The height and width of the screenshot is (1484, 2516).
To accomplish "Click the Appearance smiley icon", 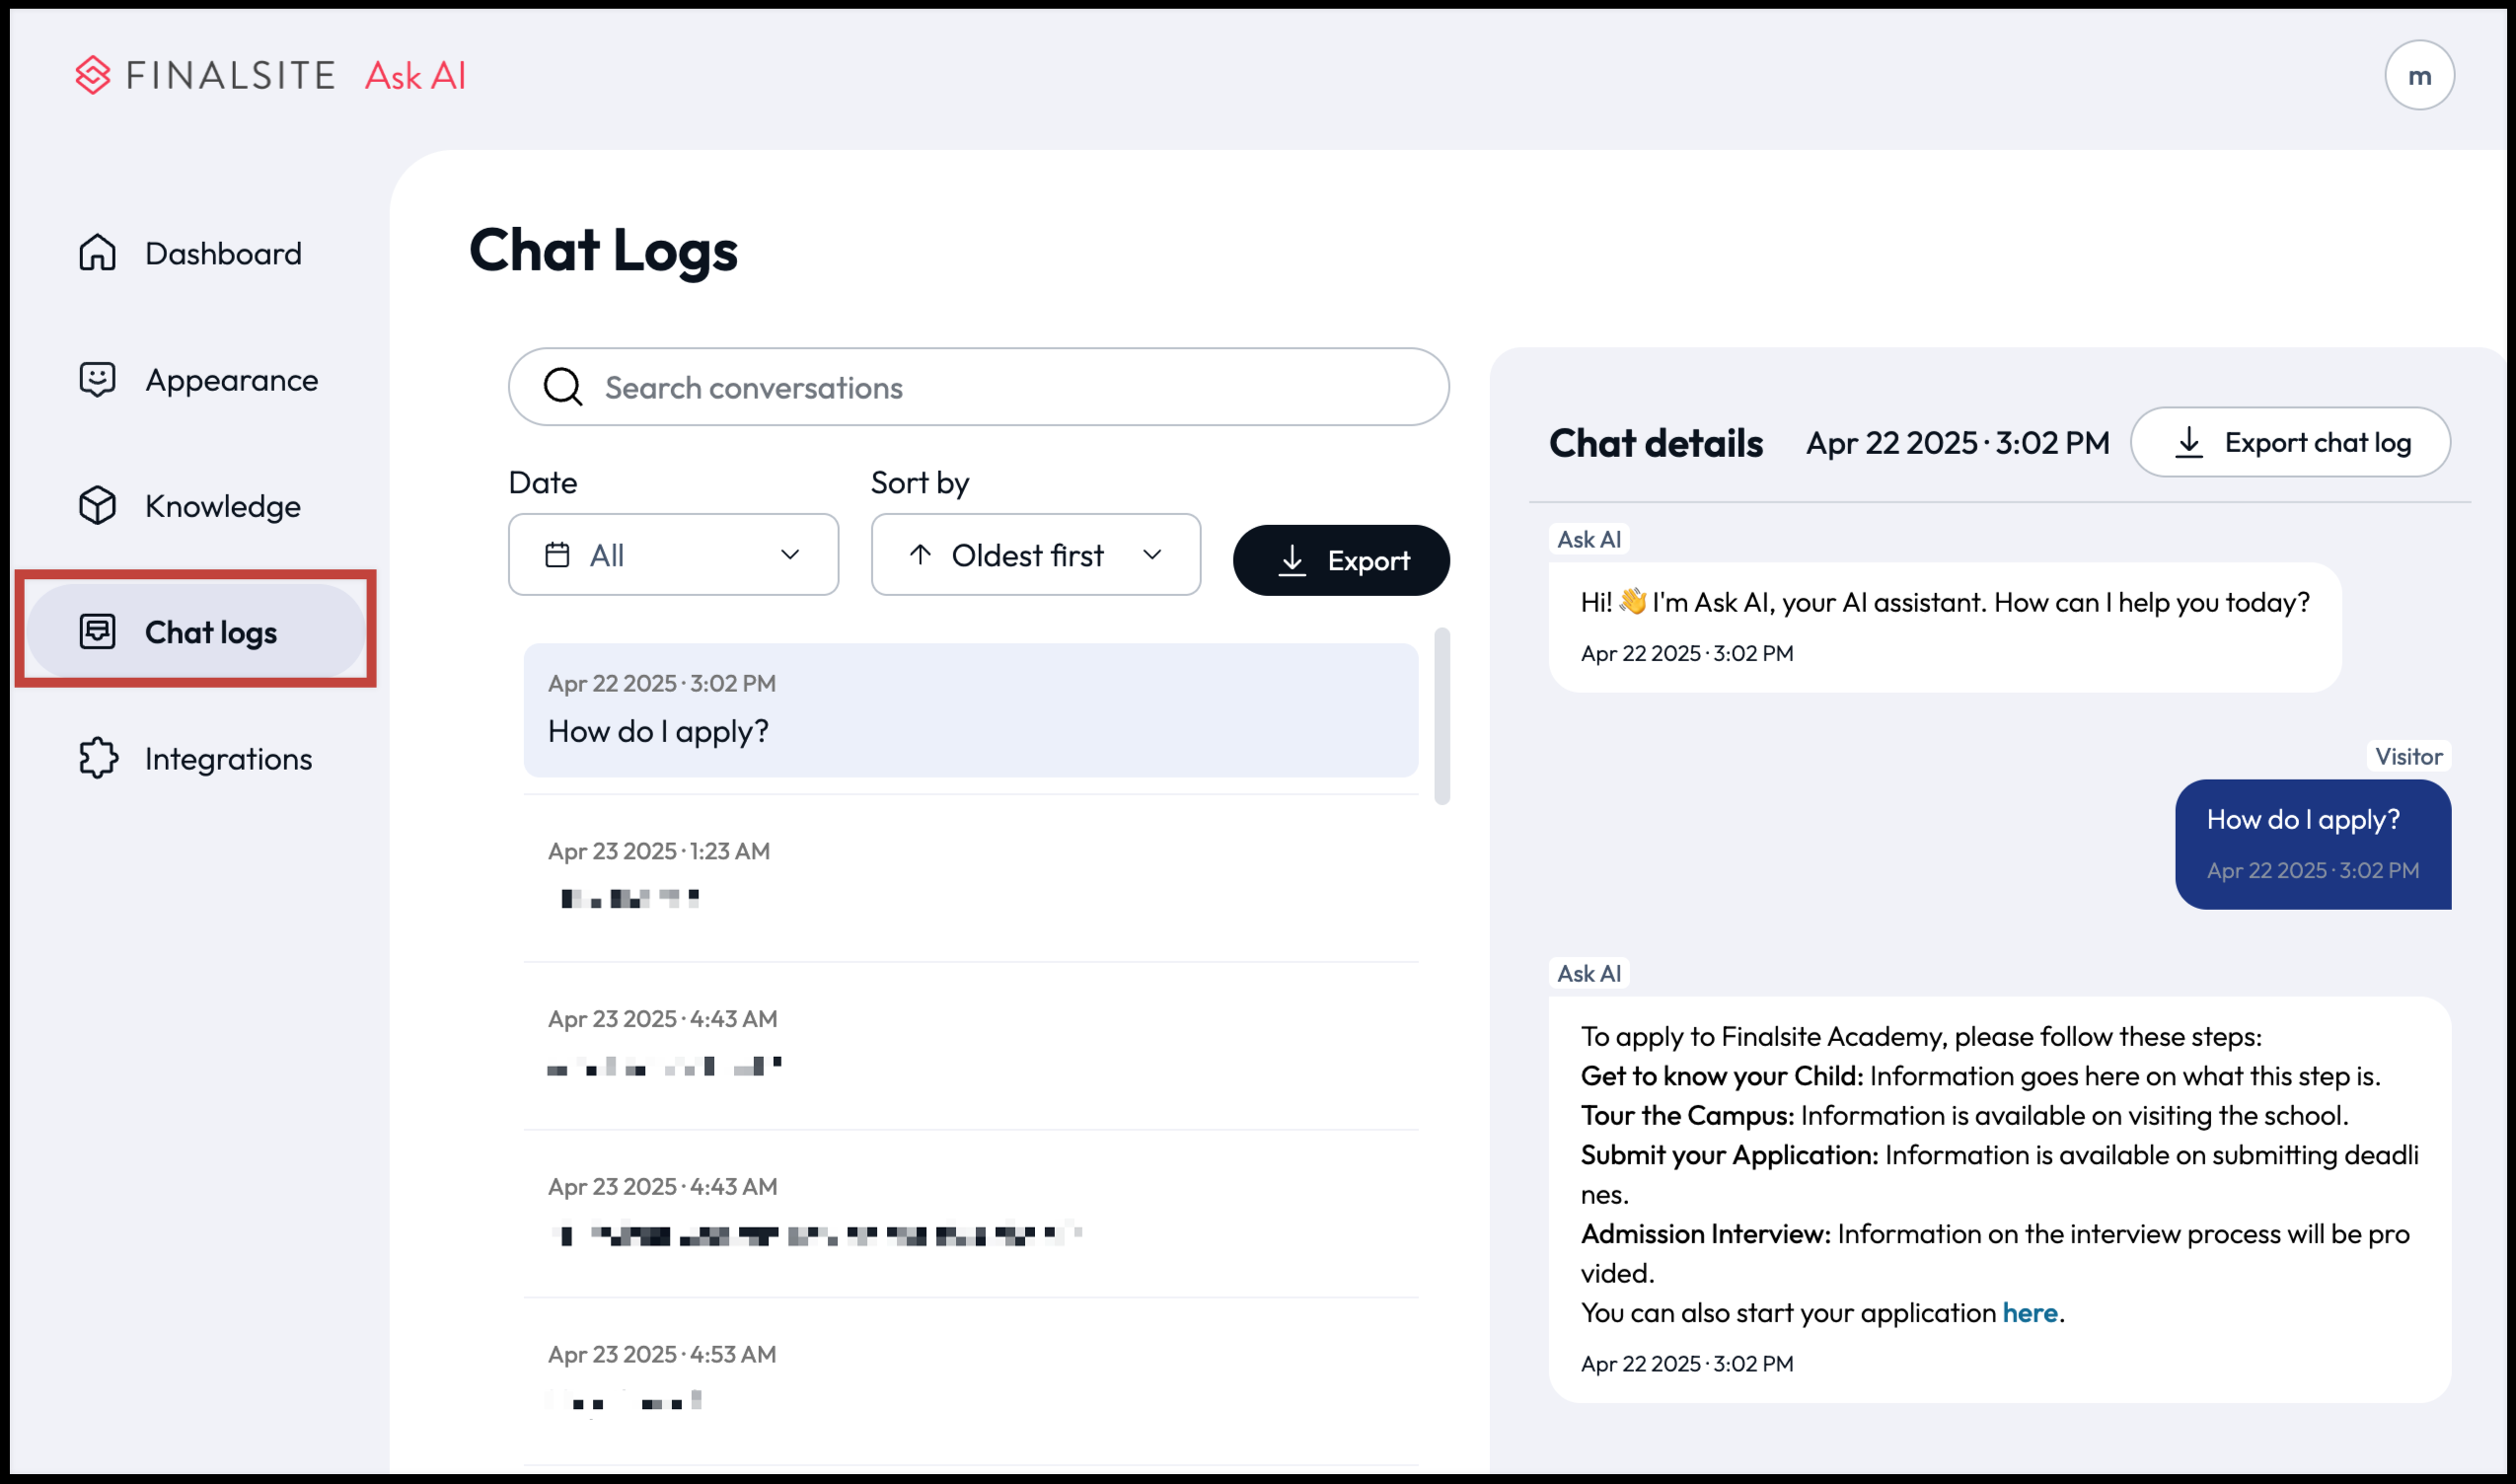I will 97,379.
